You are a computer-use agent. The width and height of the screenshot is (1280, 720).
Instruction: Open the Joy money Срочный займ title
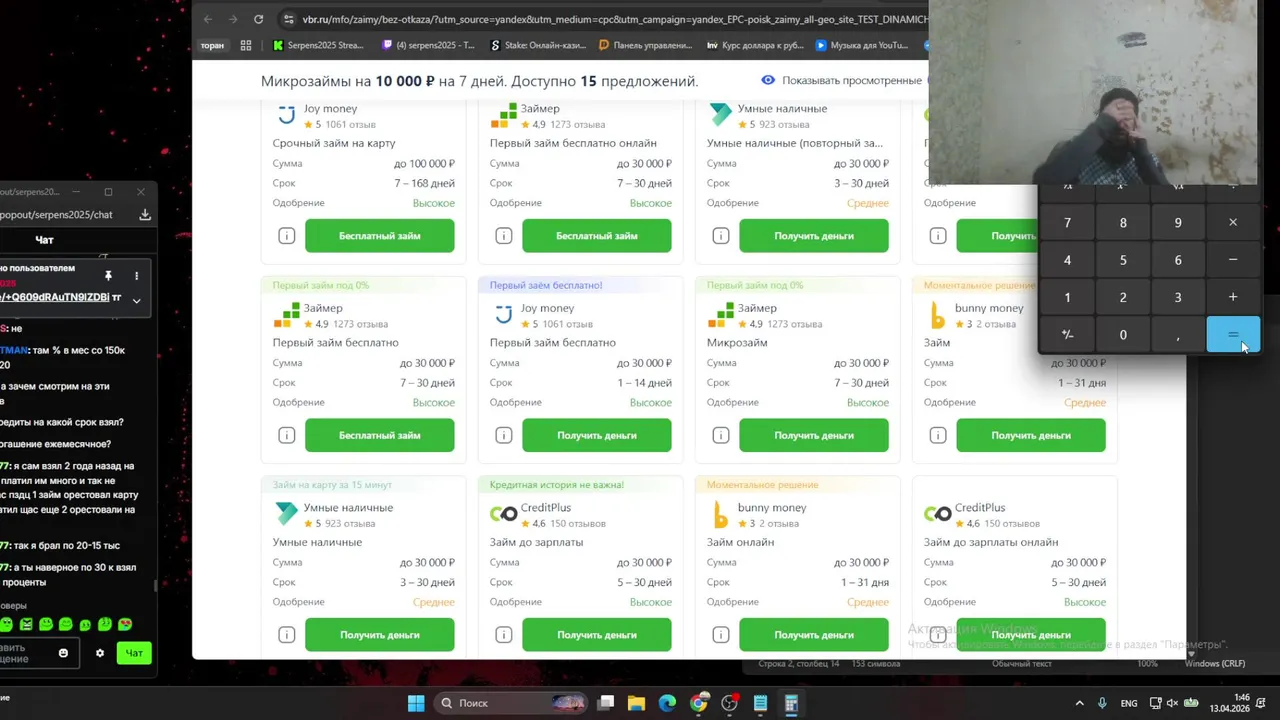334,143
